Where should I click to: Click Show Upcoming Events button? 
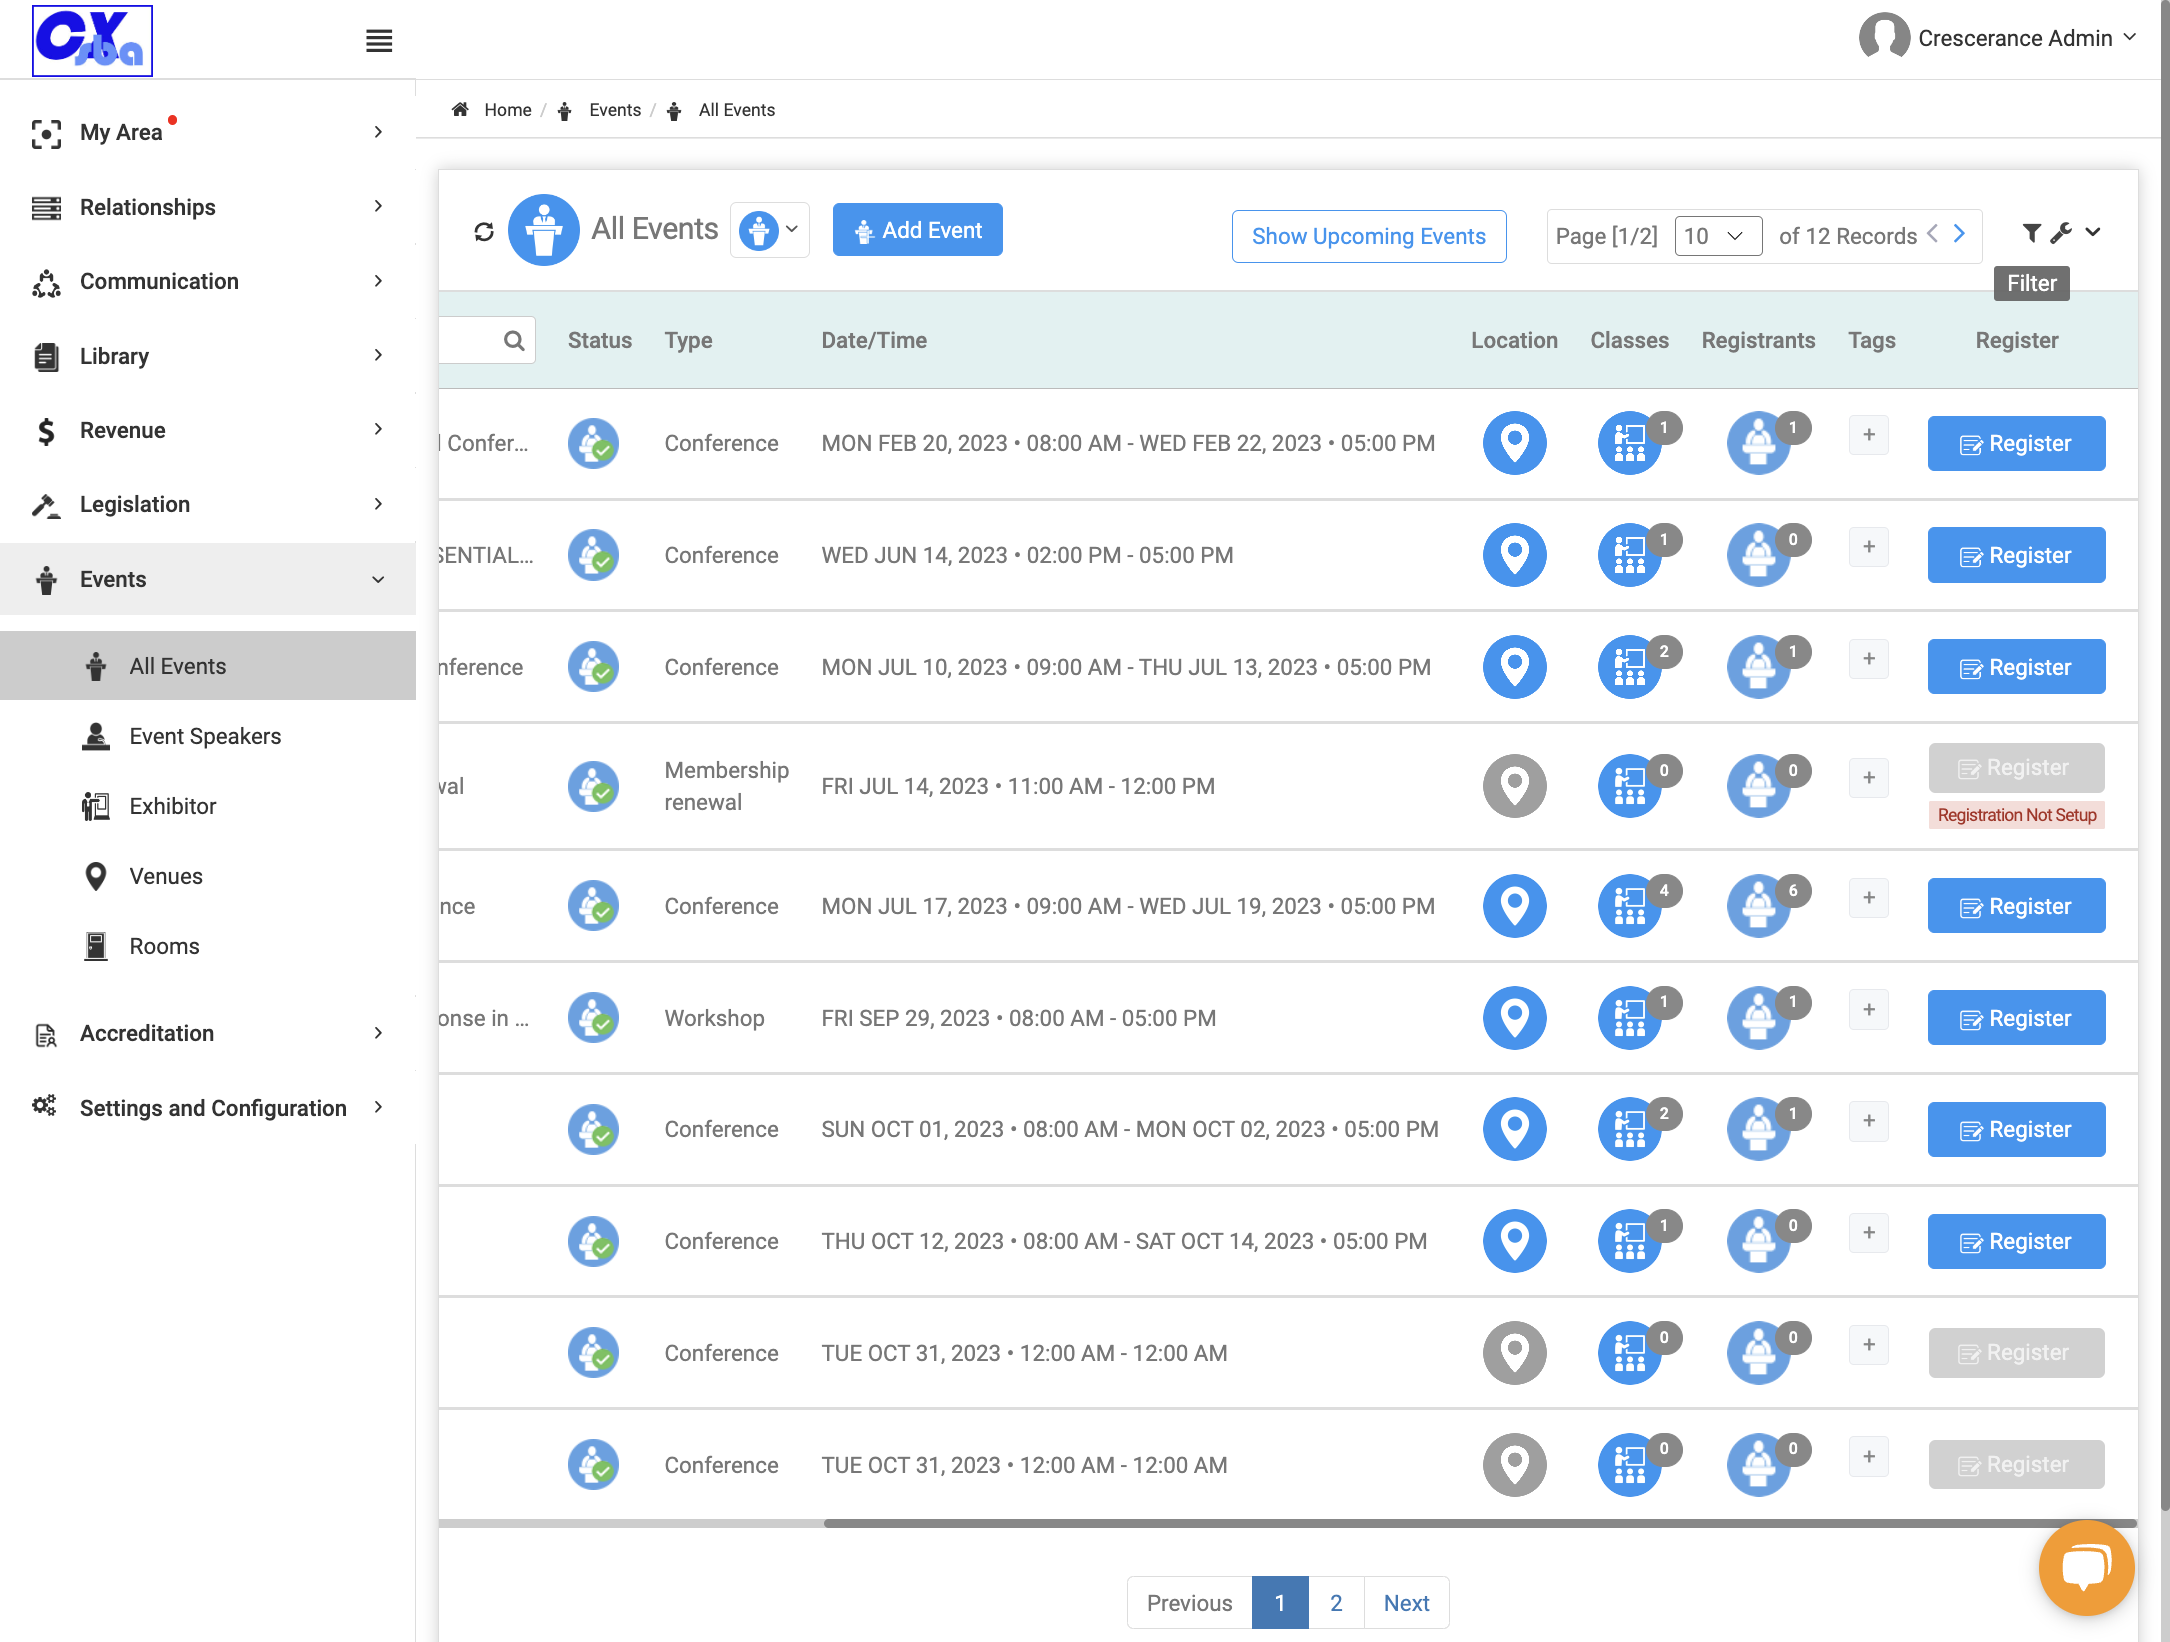tap(1369, 236)
